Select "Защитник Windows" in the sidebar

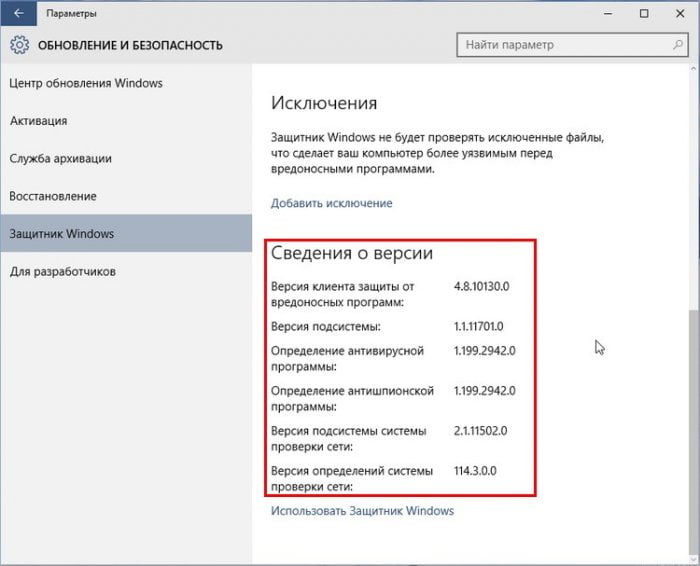pos(62,234)
